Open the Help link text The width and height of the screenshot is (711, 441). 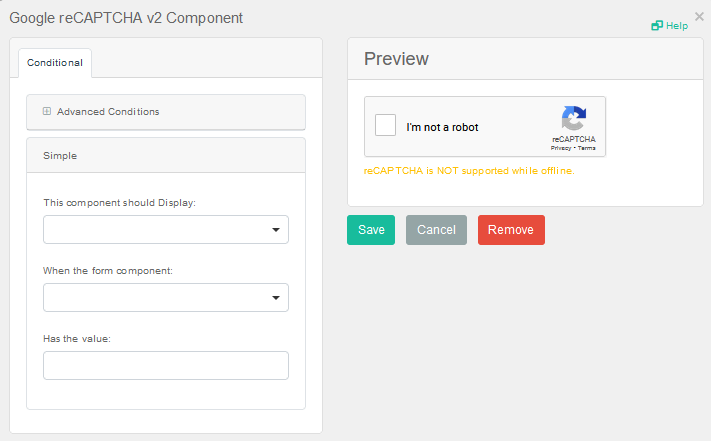tap(677, 26)
